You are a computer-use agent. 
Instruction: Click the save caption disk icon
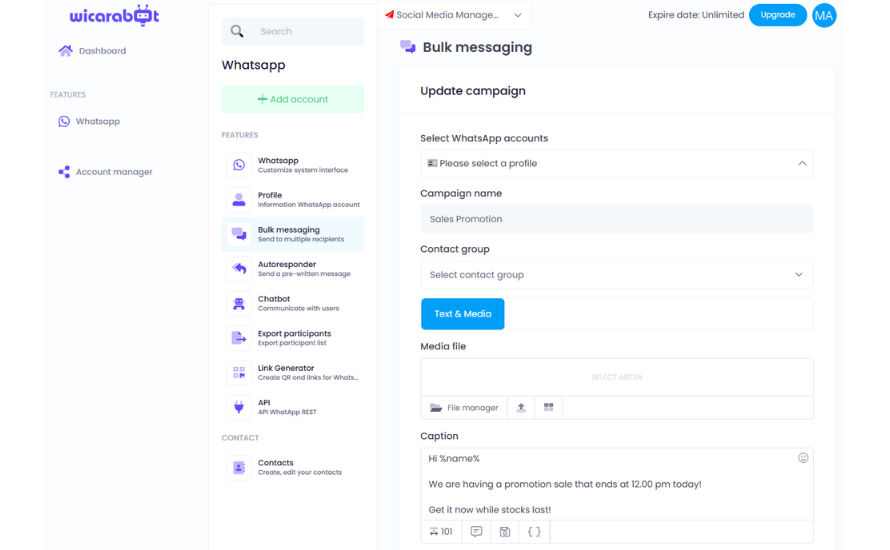(x=505, y=532)
